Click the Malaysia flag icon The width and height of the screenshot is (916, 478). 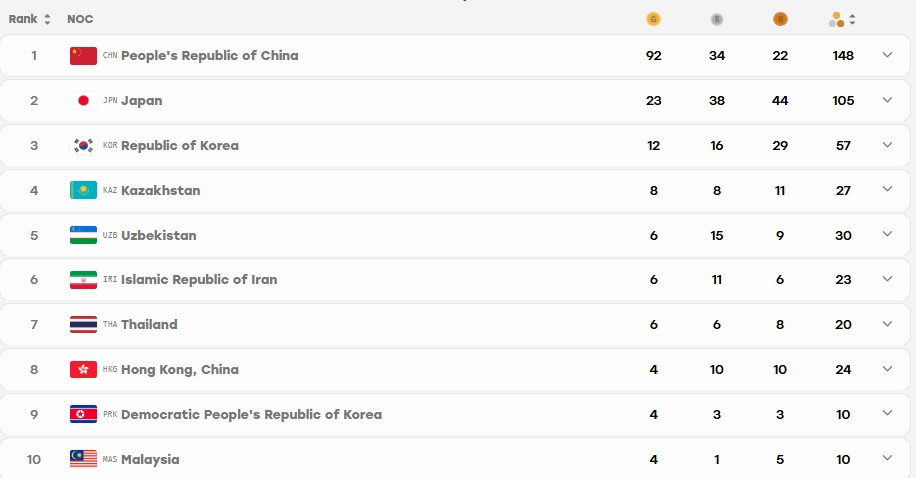(x=84, y=459)
